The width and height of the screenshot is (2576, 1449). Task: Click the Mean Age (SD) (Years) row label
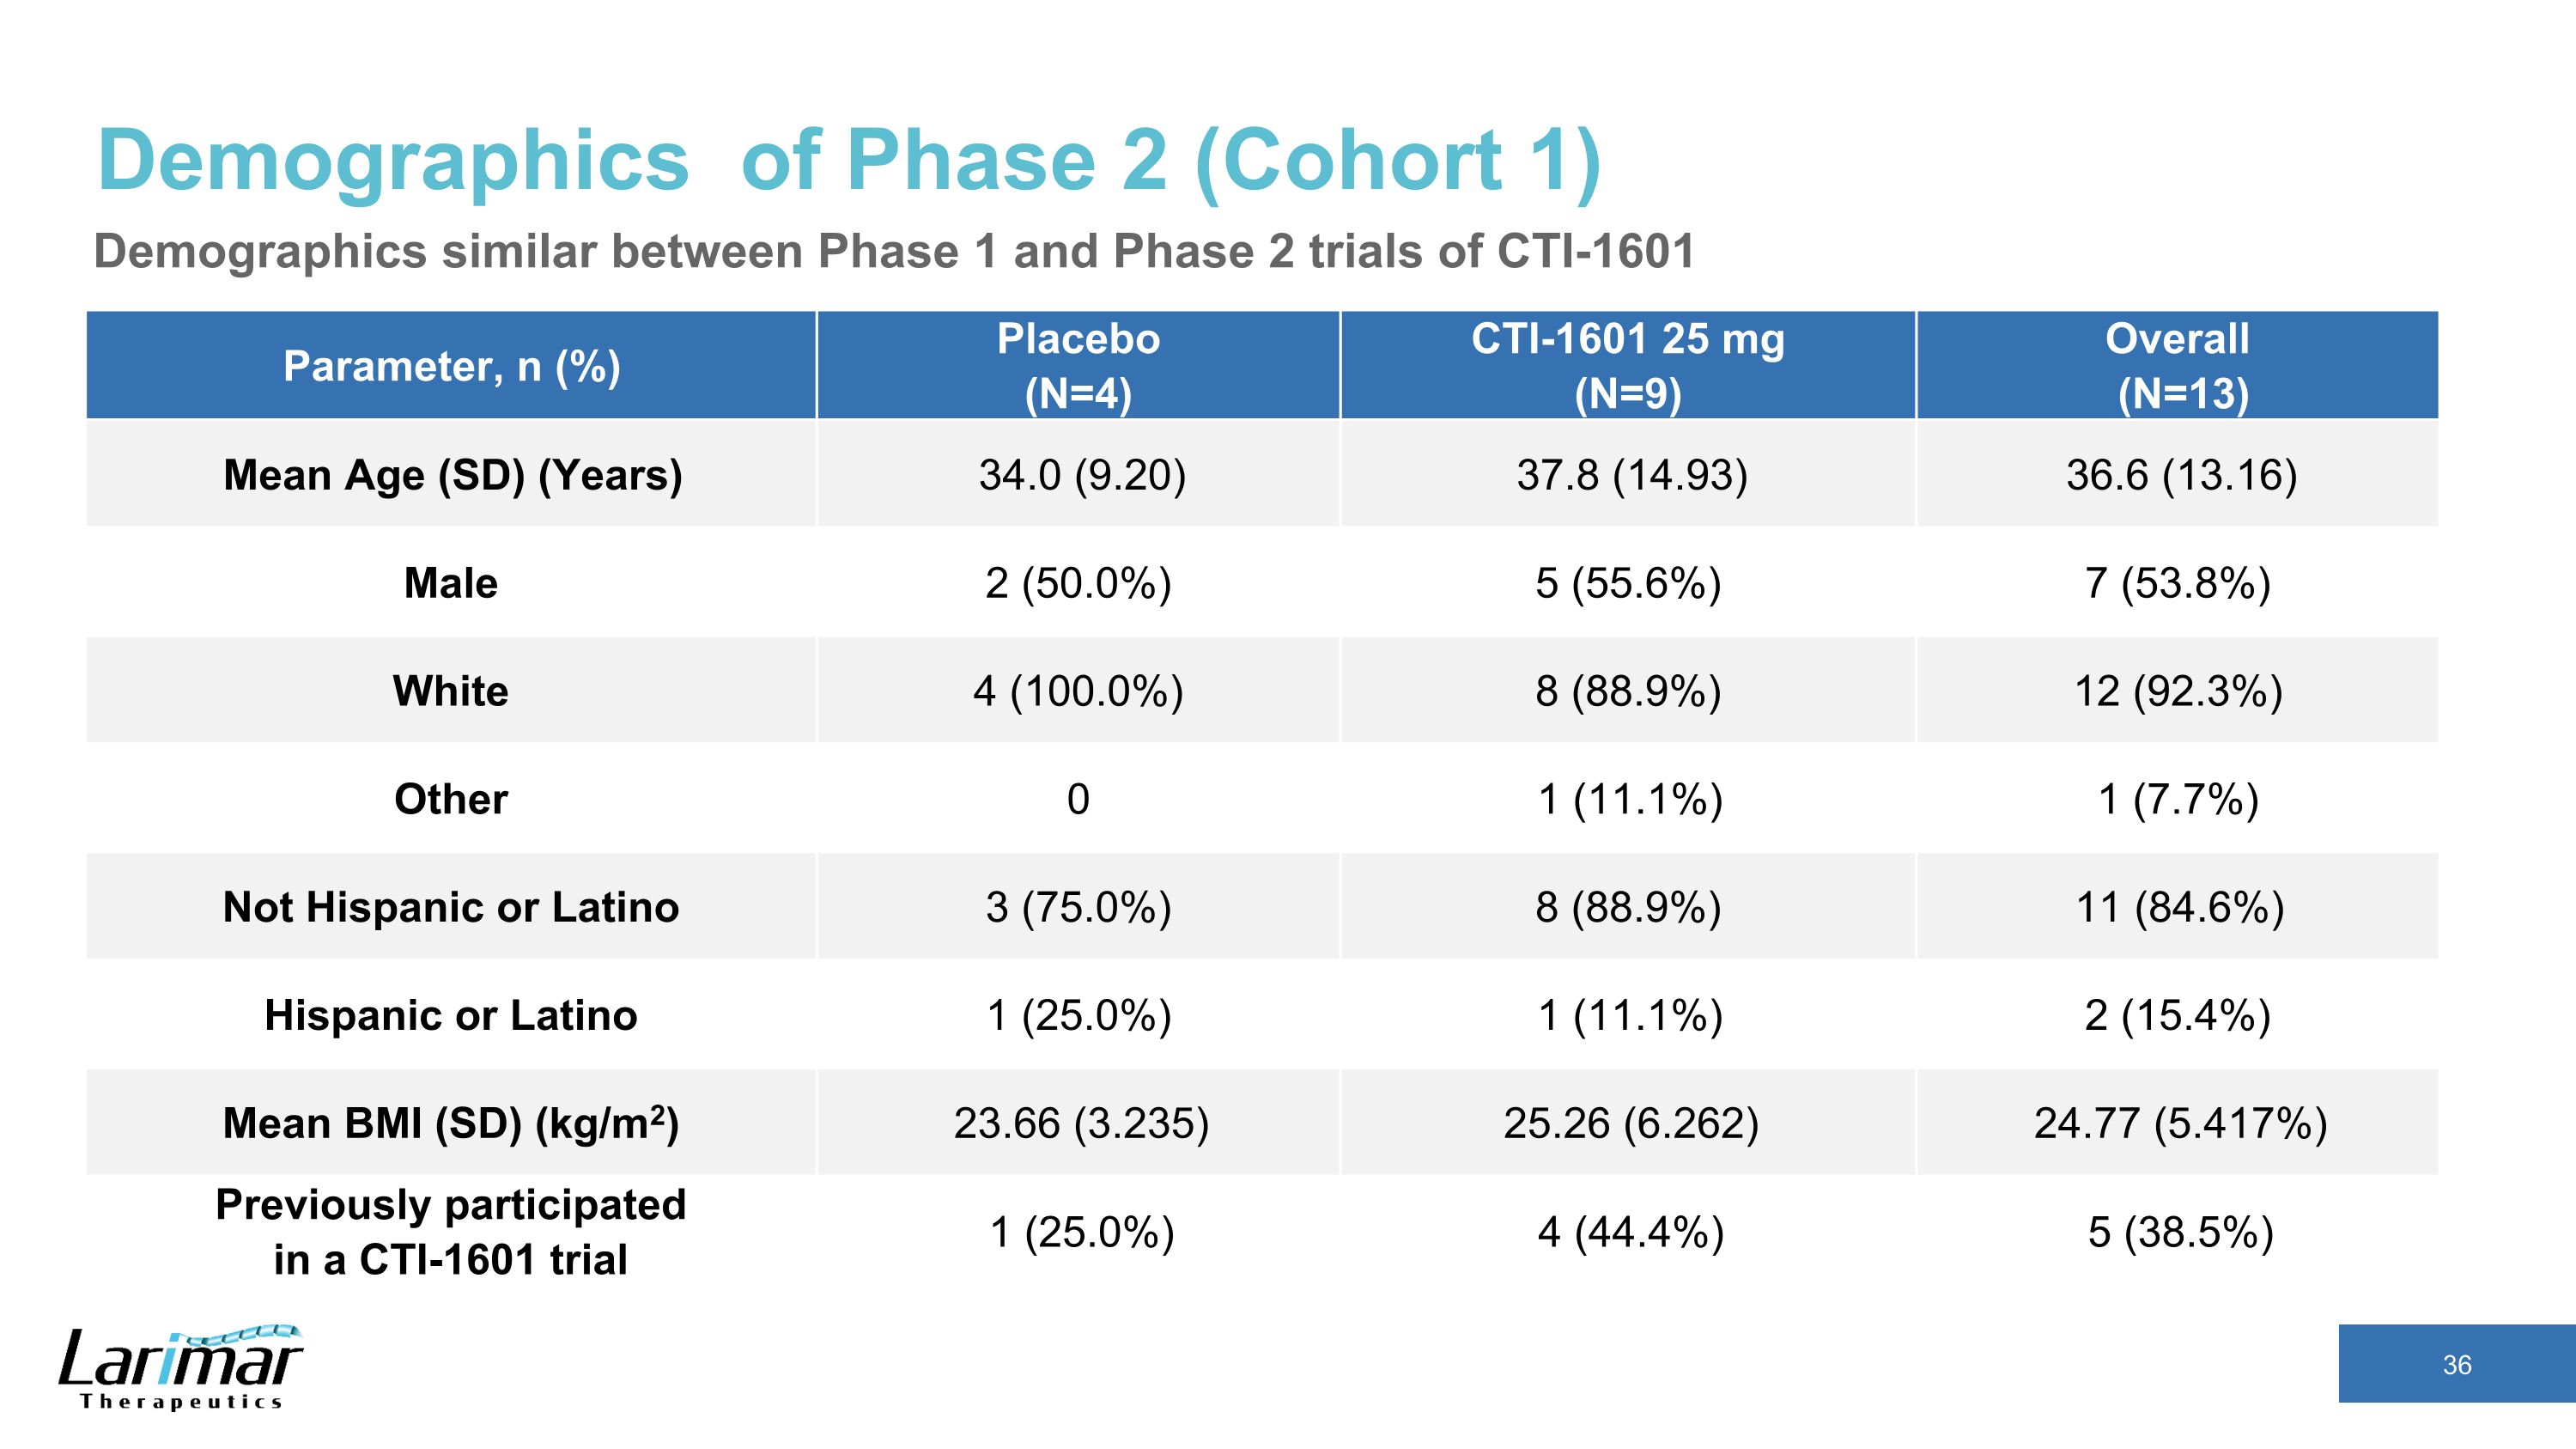[452, 475]
